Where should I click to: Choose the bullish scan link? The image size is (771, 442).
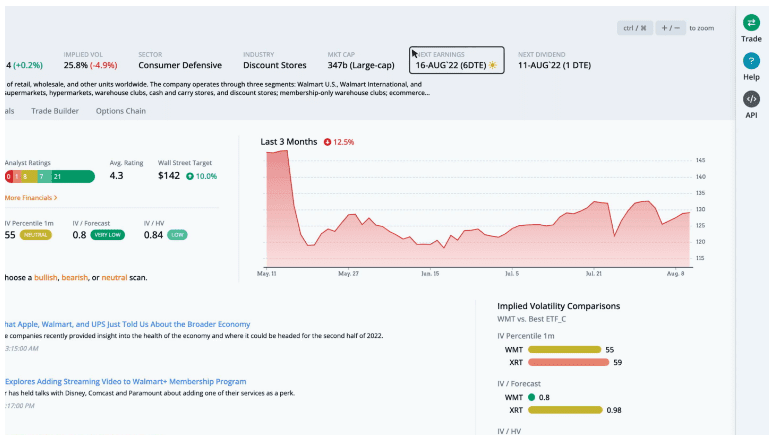click(x=46, y=277)
